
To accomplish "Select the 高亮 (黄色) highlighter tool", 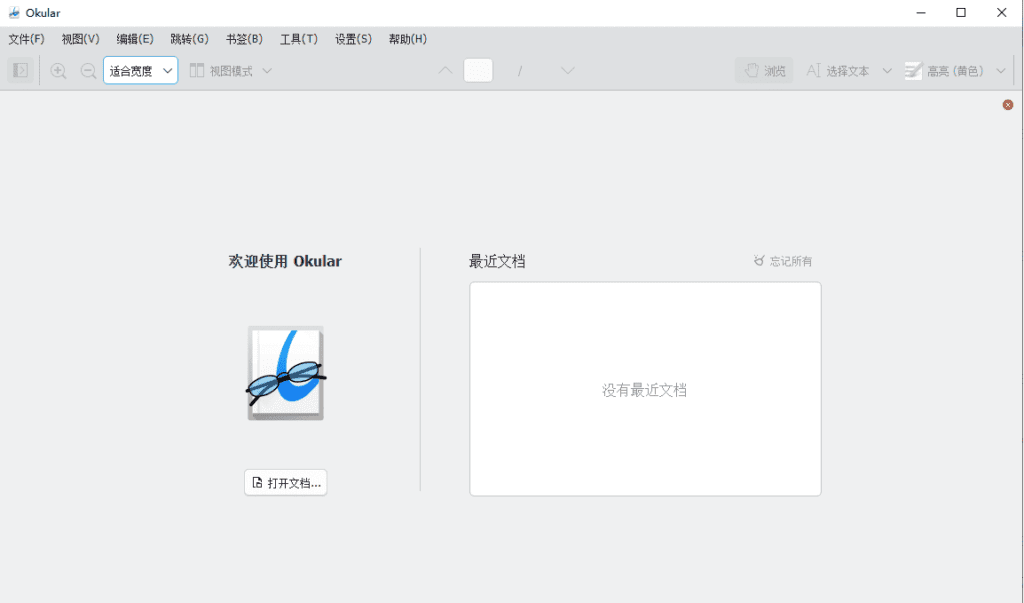I will pos(944,71).
